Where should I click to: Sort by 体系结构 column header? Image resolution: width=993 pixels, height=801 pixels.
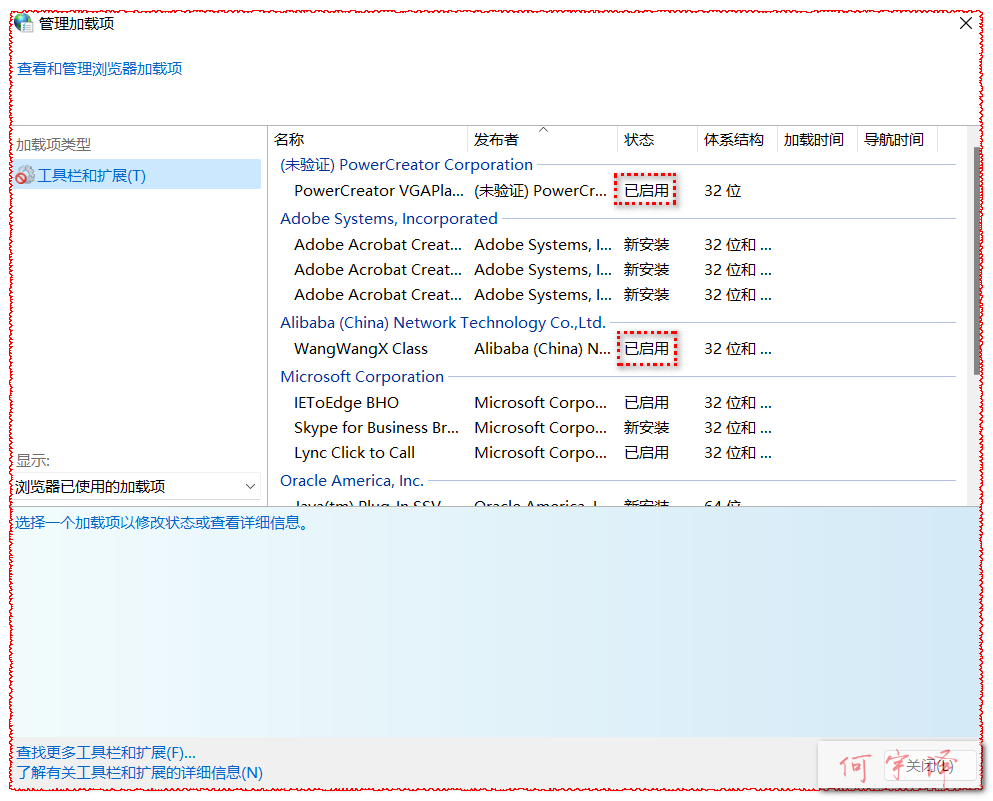[x=737, y=140]
